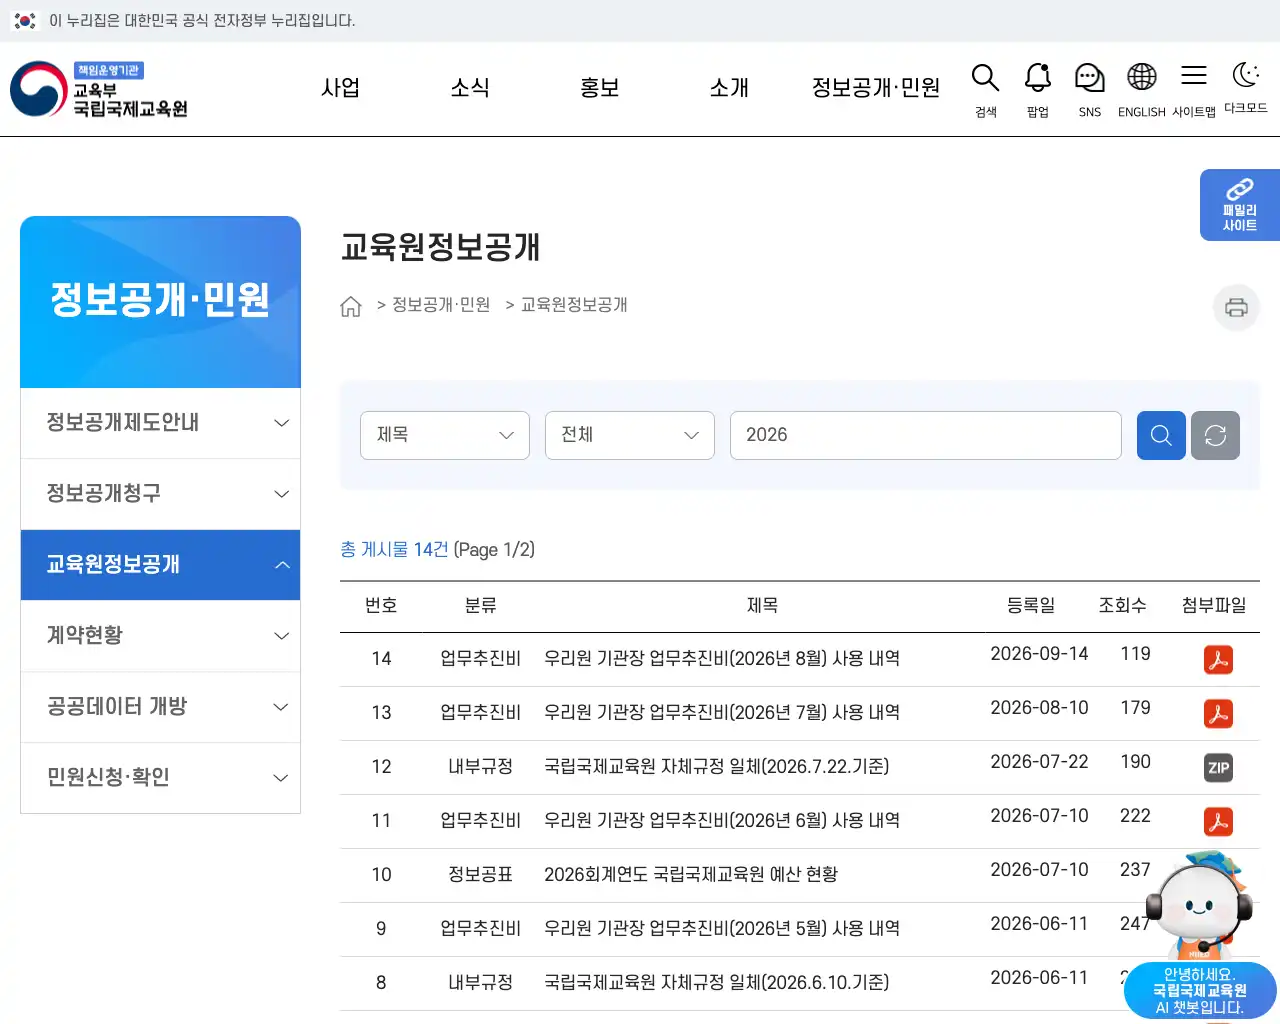Download PDF attachment for post 13

pyautogui.click(x=1218, y=714)
